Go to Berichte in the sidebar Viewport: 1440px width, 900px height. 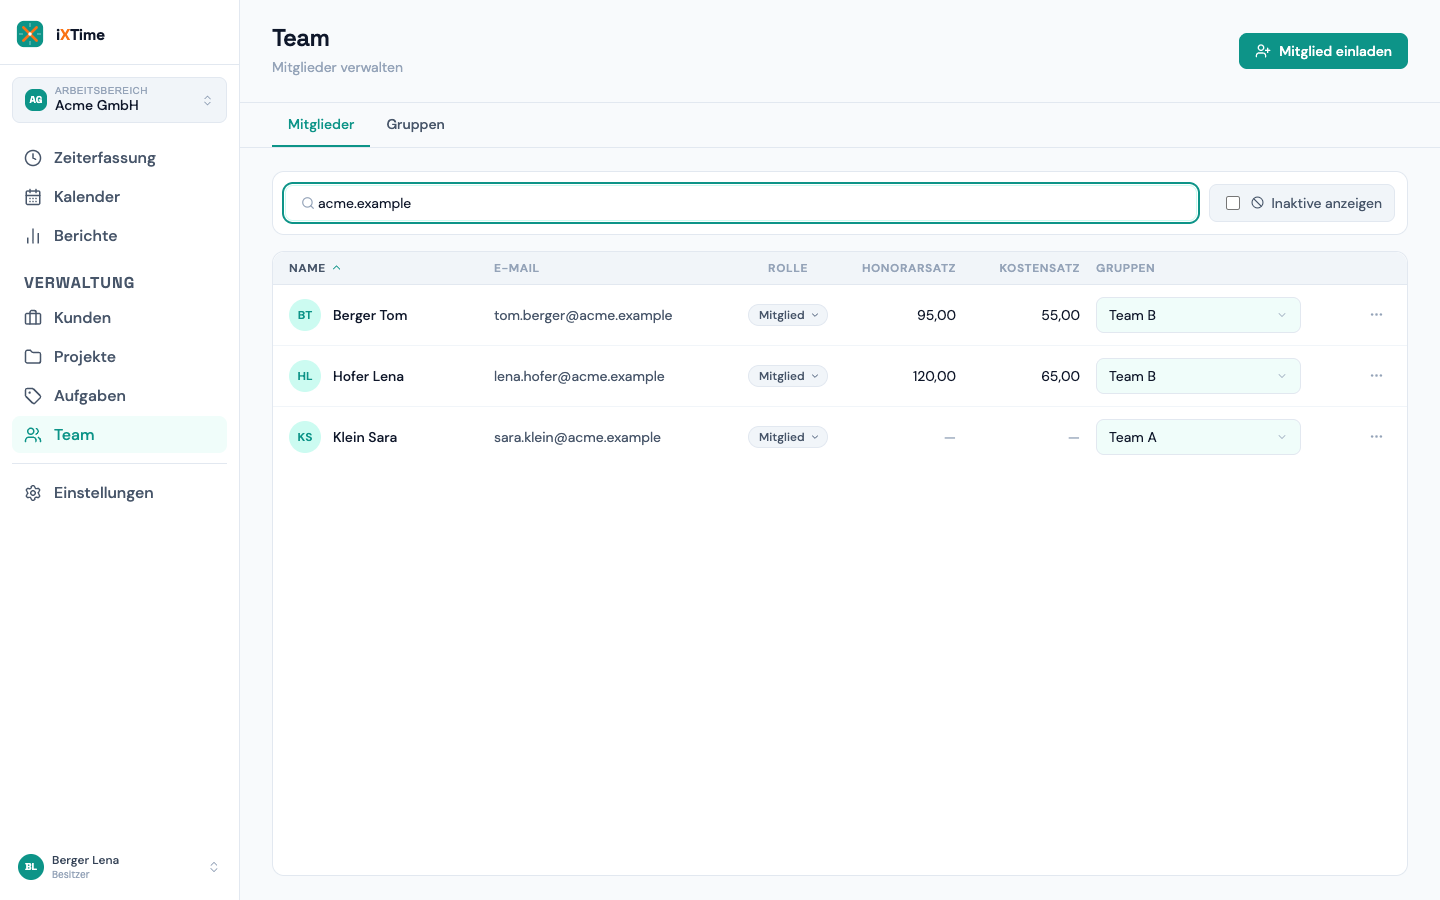point(119,236)
